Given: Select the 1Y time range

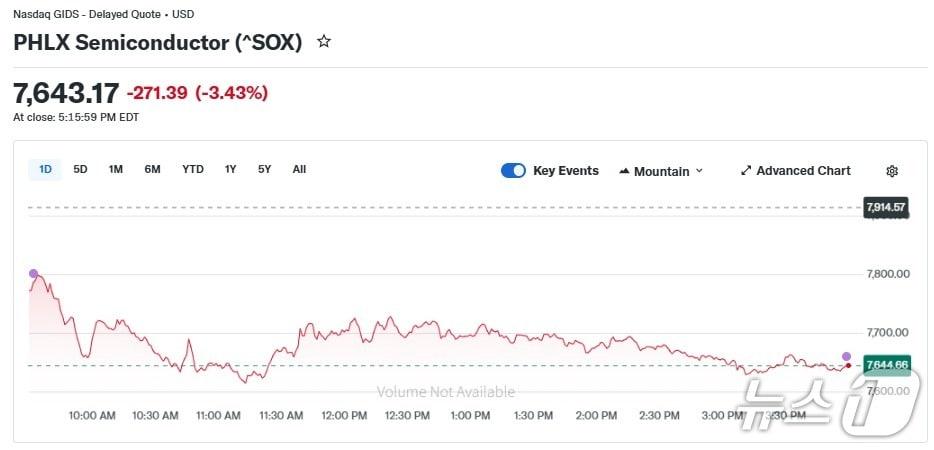Looking at the screenshot, I should 231,169.
